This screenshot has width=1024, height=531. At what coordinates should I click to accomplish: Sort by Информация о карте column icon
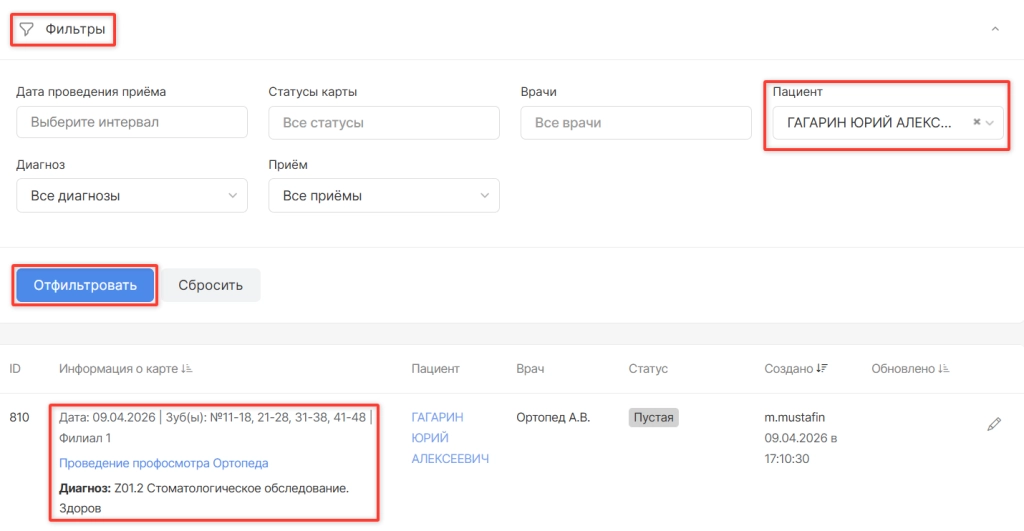point(187,369)
